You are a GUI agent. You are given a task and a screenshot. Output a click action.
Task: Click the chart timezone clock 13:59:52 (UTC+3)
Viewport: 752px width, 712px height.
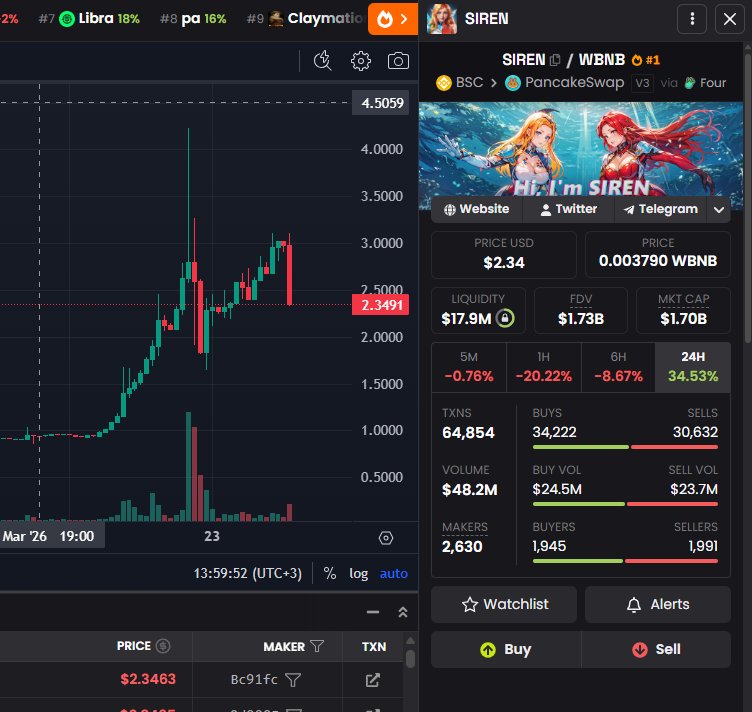tap(247, 573)
